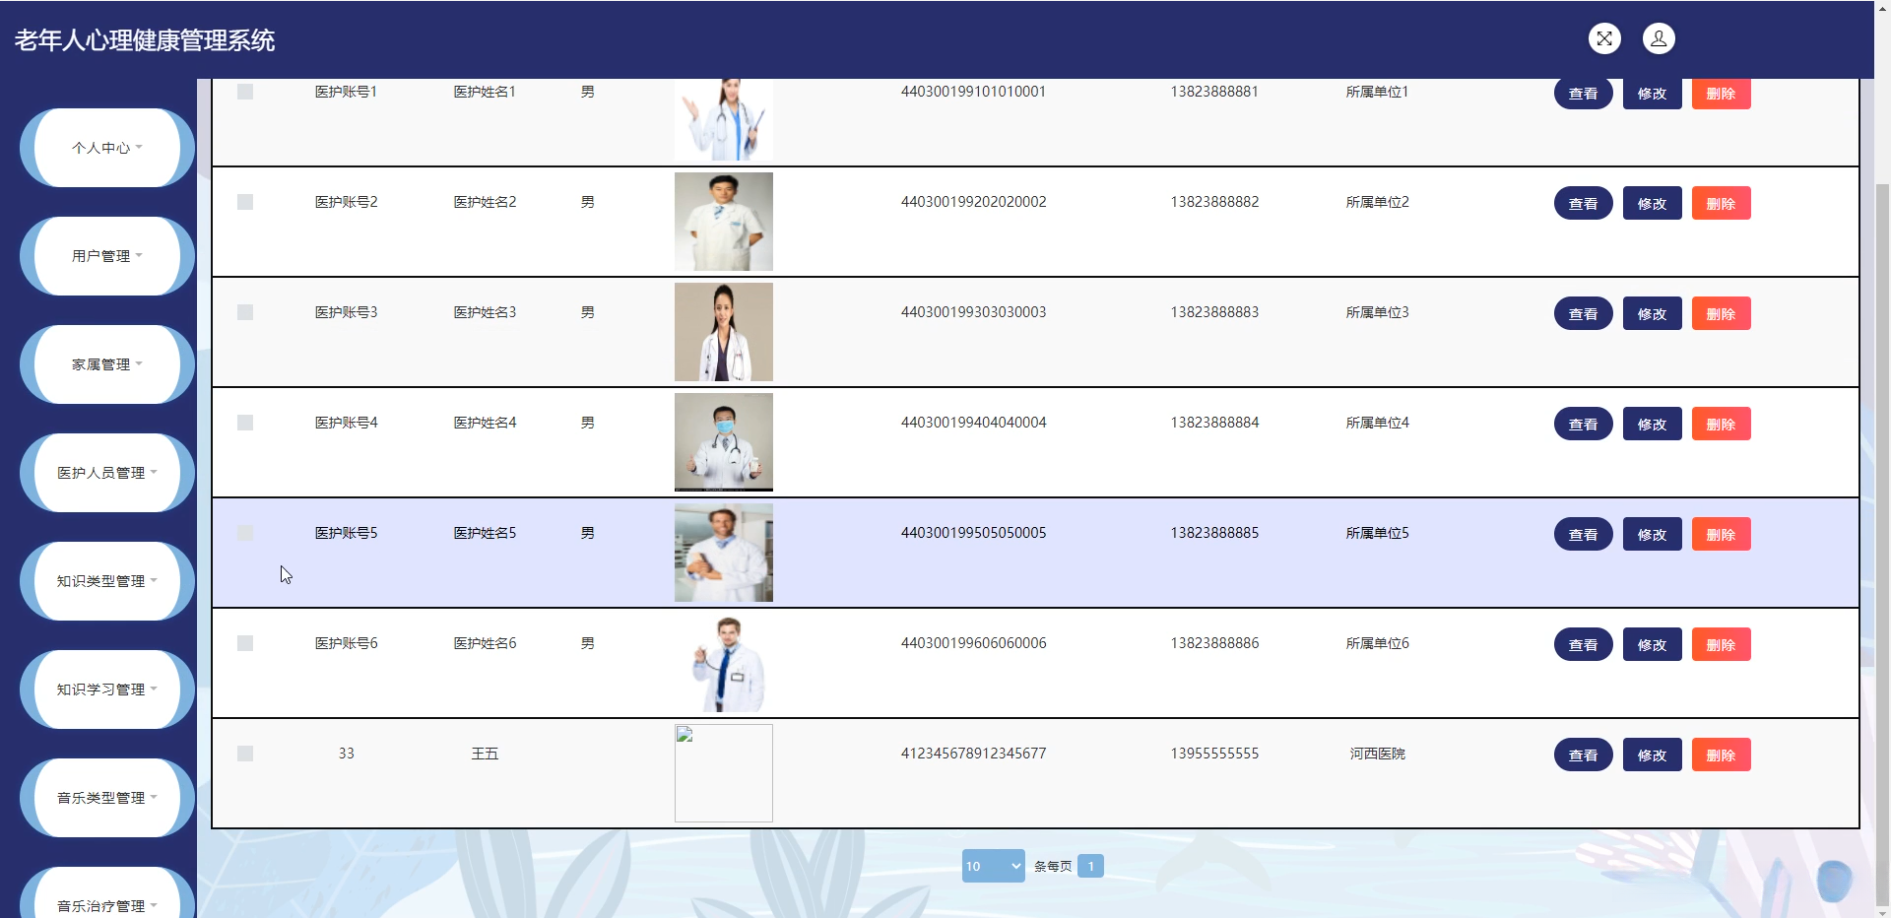The width and height of the screenshot is (1891, 918).
Task: Select phone number 13823888886
Action: [1215, 643]
